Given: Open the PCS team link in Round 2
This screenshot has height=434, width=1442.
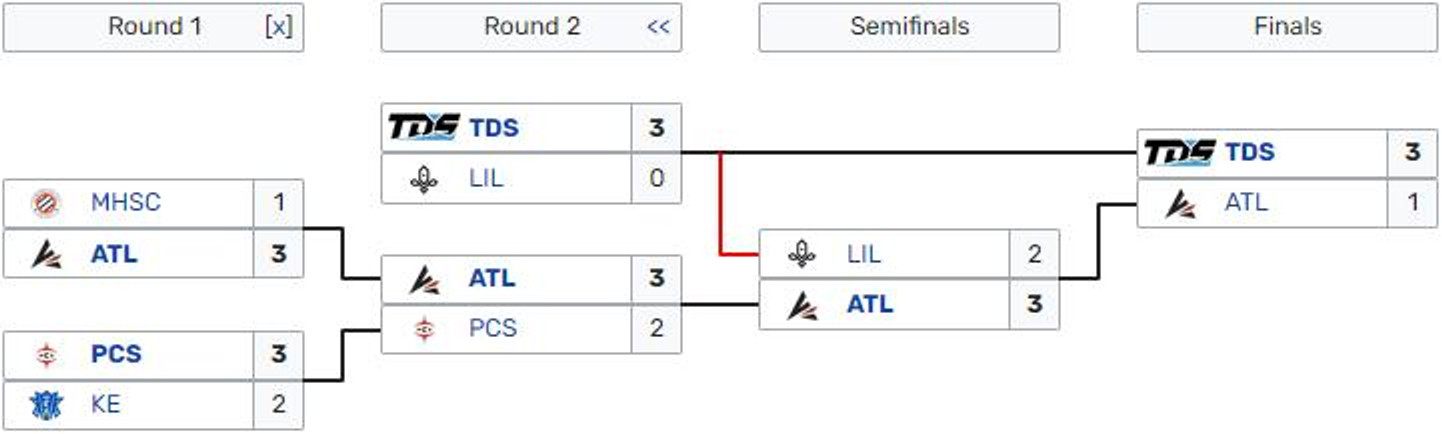Looking at the screenshot, I should (493, 329).
